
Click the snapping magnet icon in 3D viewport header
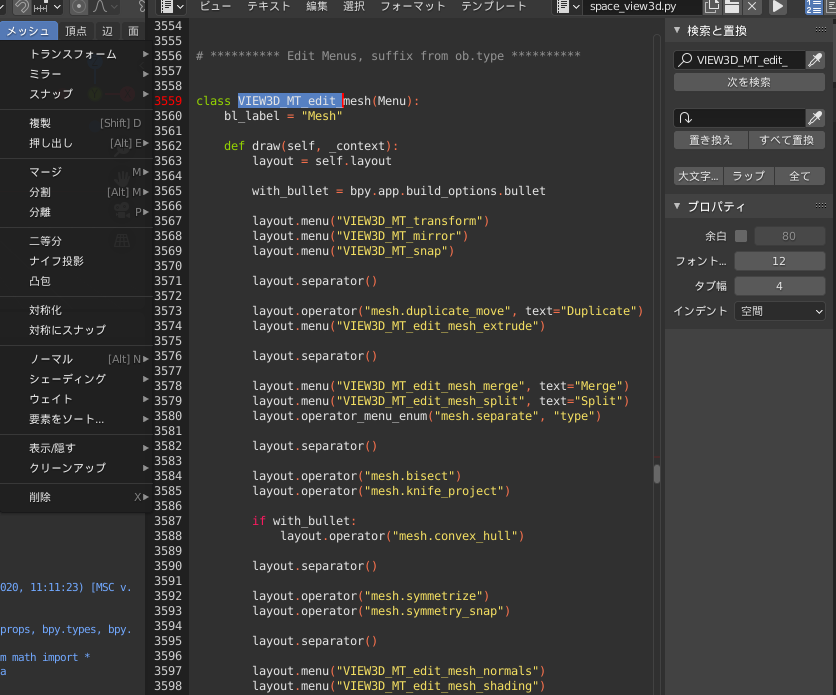(22, 6)
